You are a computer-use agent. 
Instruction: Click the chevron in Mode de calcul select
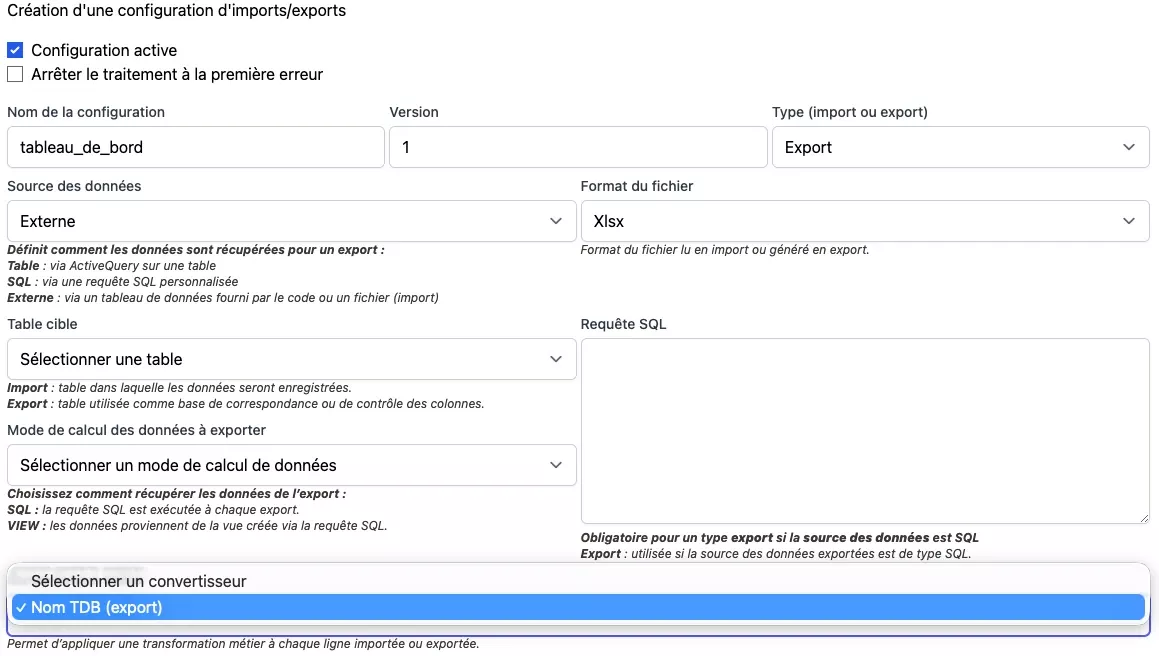point(556,465)
